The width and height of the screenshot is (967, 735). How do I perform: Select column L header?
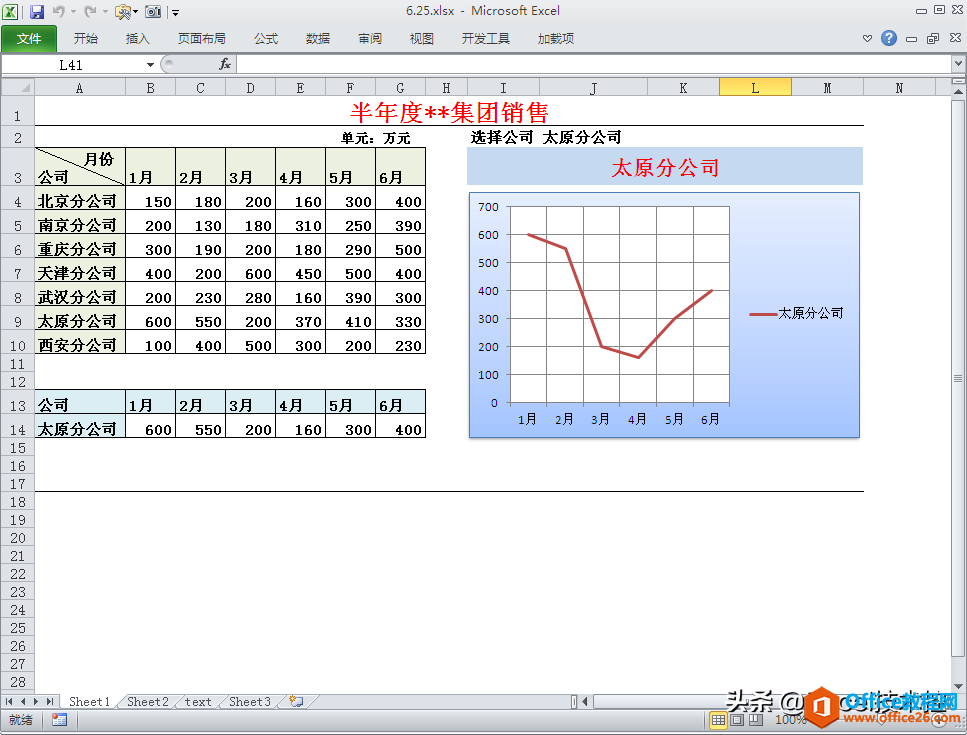pyautogui.click(x=755, y=88)
